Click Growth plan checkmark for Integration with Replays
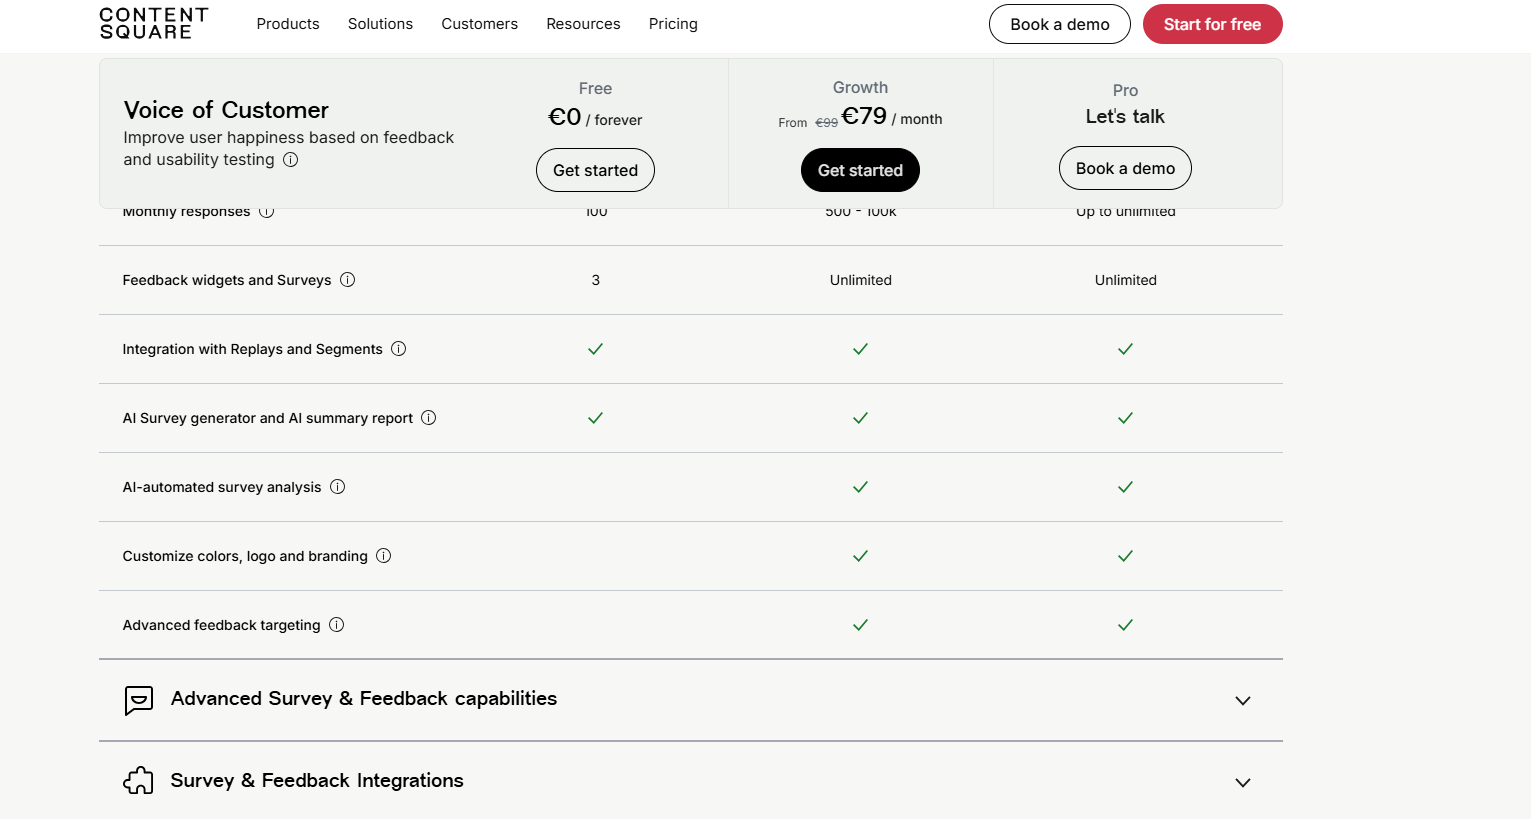Viewport: 1531px width, 819px height. [x=861, y=349]
